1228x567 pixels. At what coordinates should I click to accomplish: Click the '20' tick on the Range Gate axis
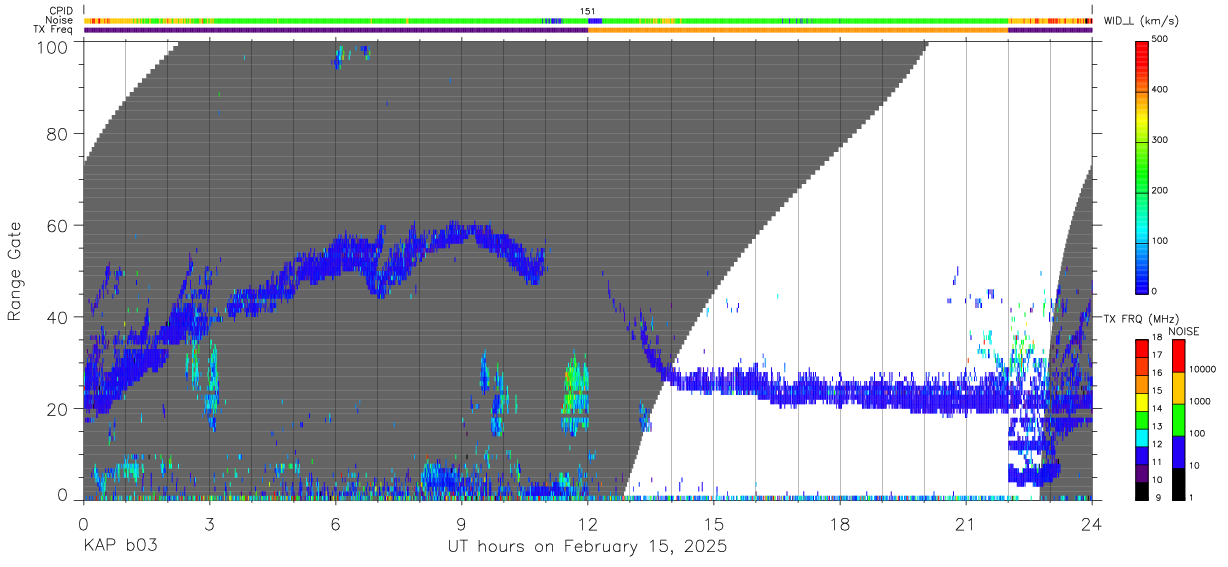[57, 409]
